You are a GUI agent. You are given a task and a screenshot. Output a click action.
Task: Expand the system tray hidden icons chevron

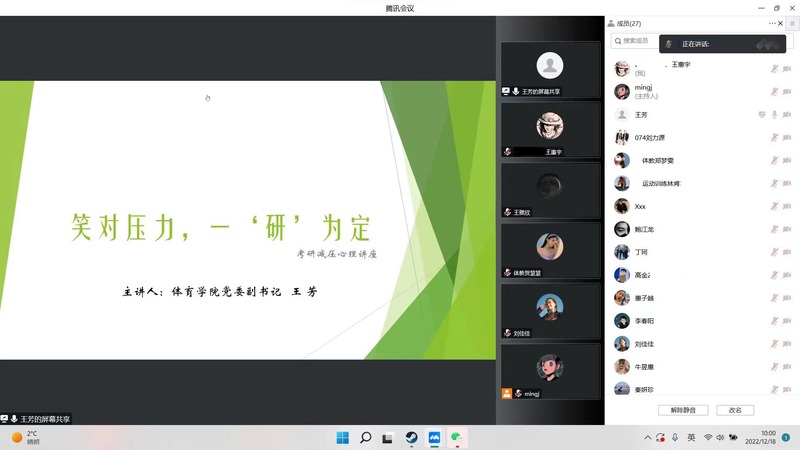[646, 438]
